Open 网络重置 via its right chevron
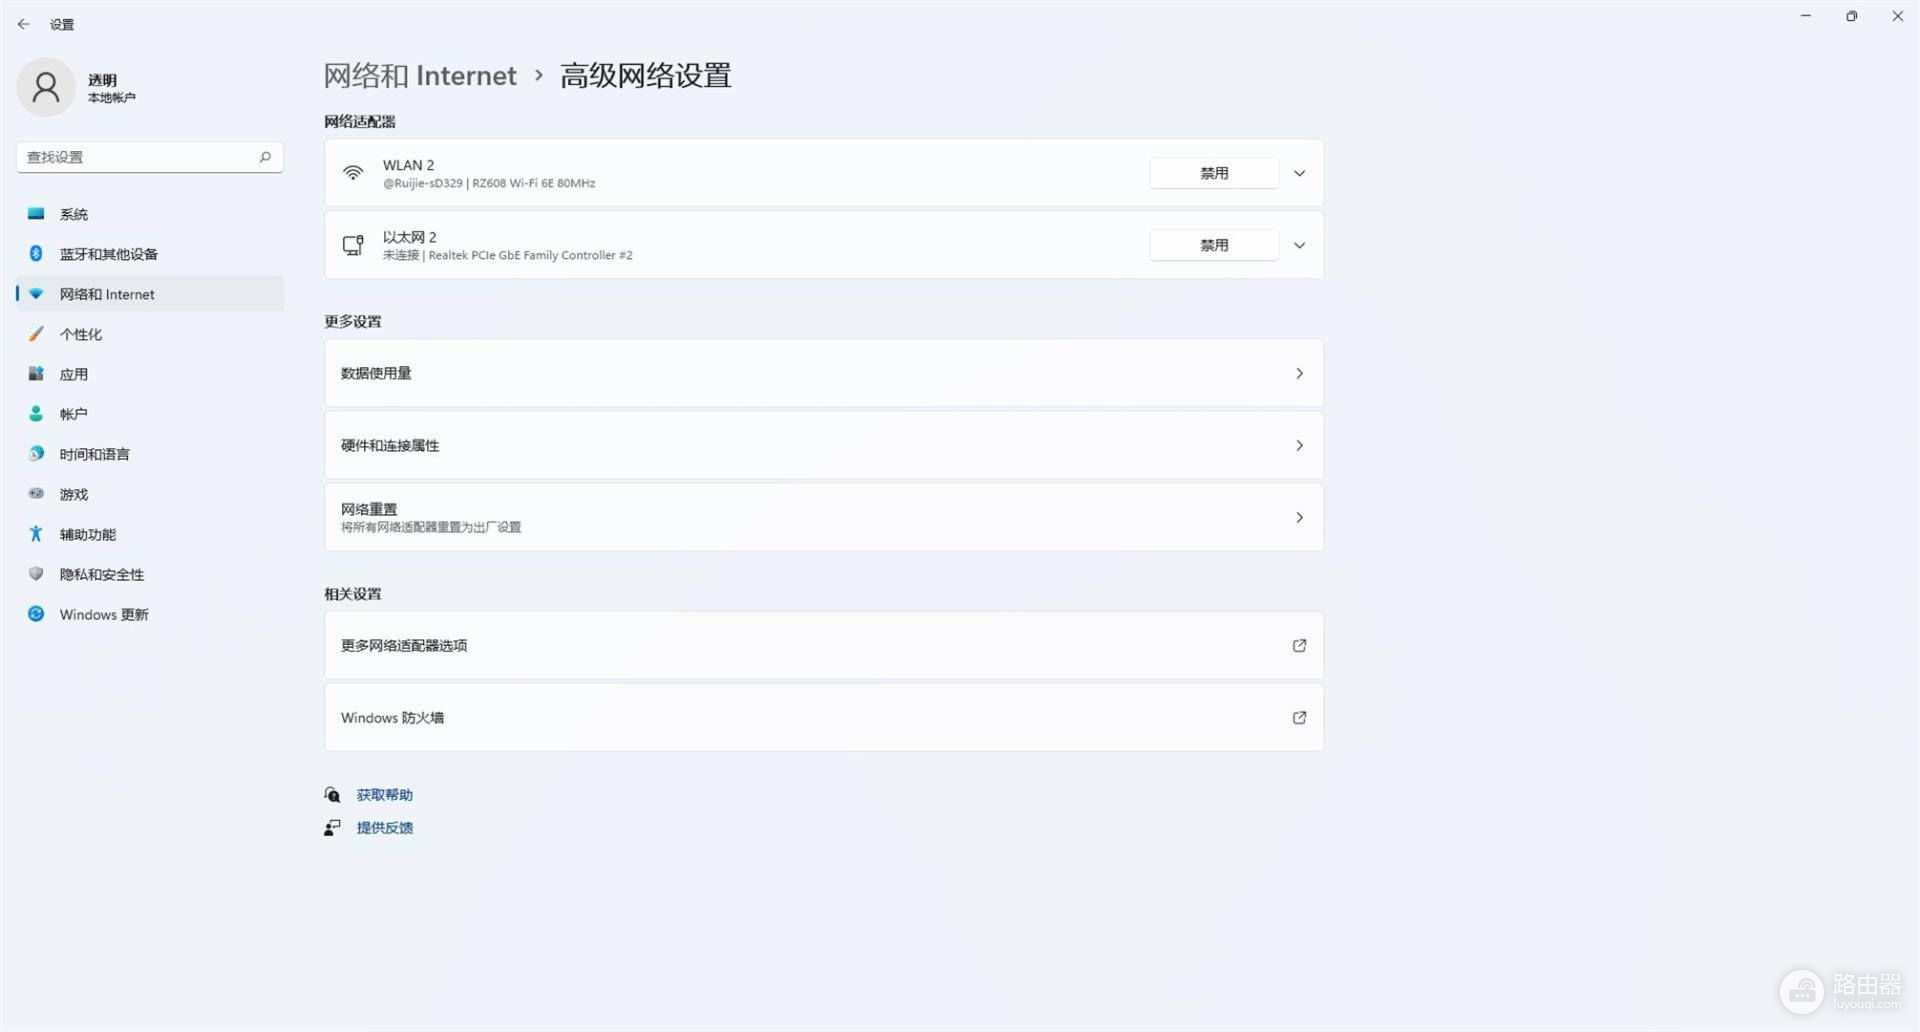The image size is (1920, 1032). click(1299, 518)
